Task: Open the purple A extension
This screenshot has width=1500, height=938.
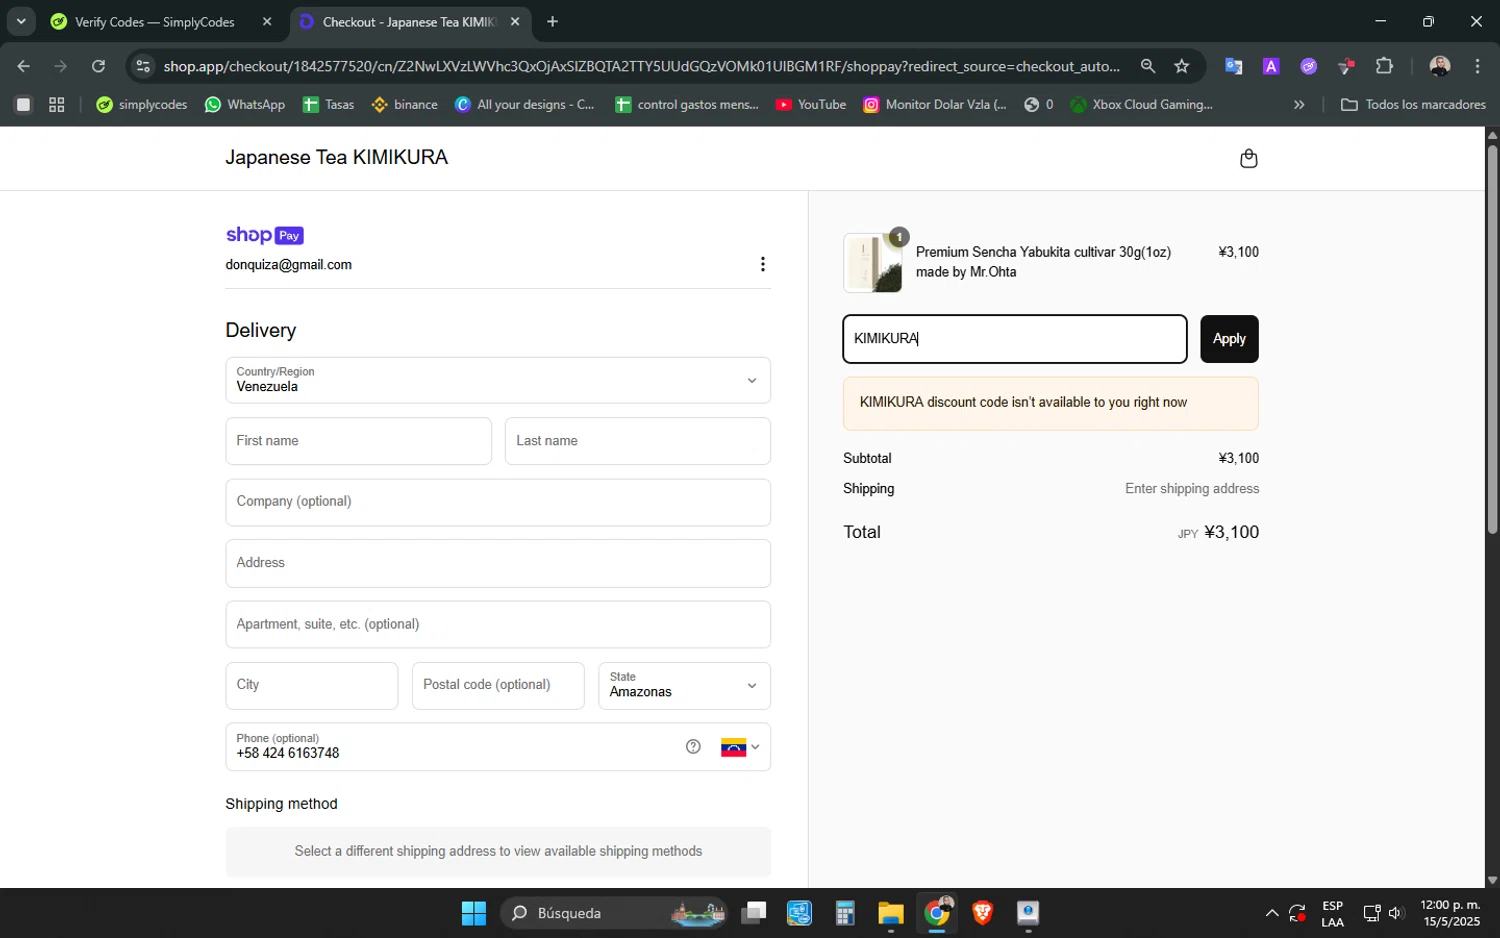Action: (x=1271, y=66)
